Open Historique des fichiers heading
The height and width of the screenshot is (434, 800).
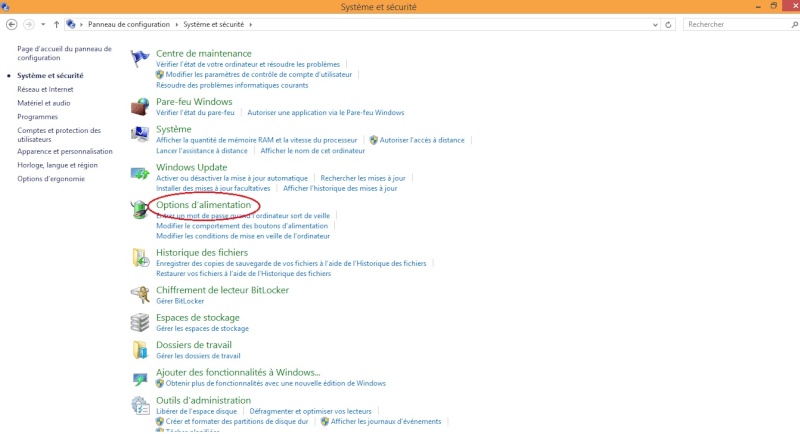tap(202, 253)
